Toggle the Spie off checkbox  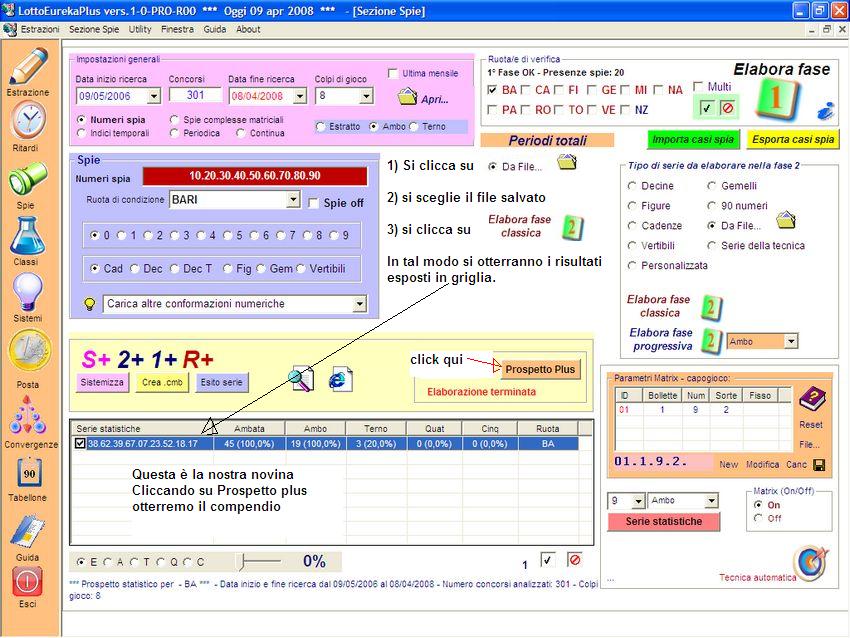[x=314, y=203]
